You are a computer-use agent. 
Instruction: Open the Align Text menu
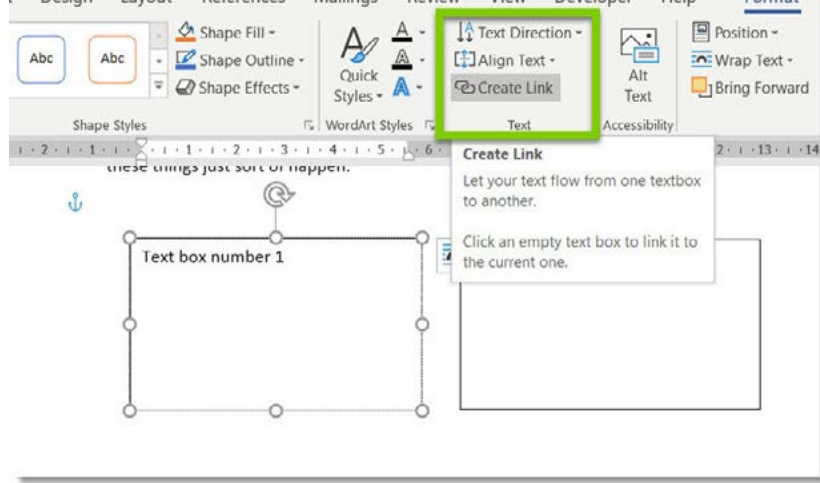tap(505, 61)
